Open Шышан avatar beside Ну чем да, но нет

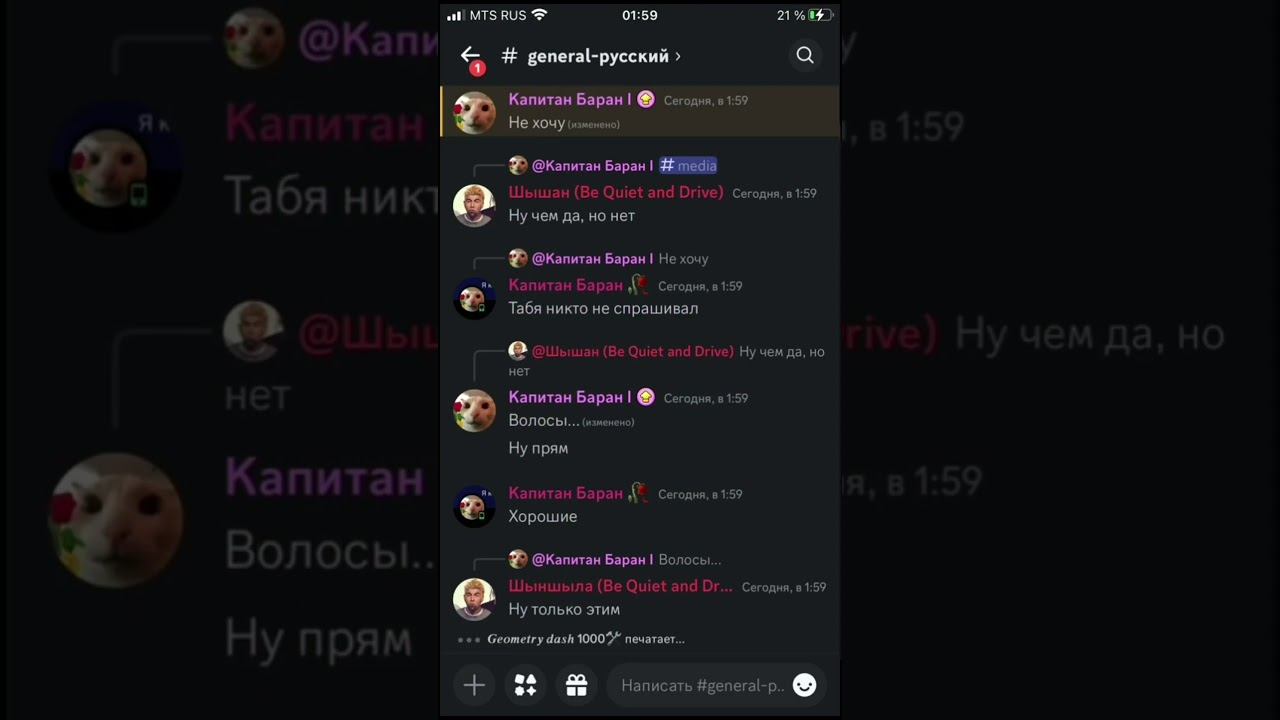tap(474, 206)
